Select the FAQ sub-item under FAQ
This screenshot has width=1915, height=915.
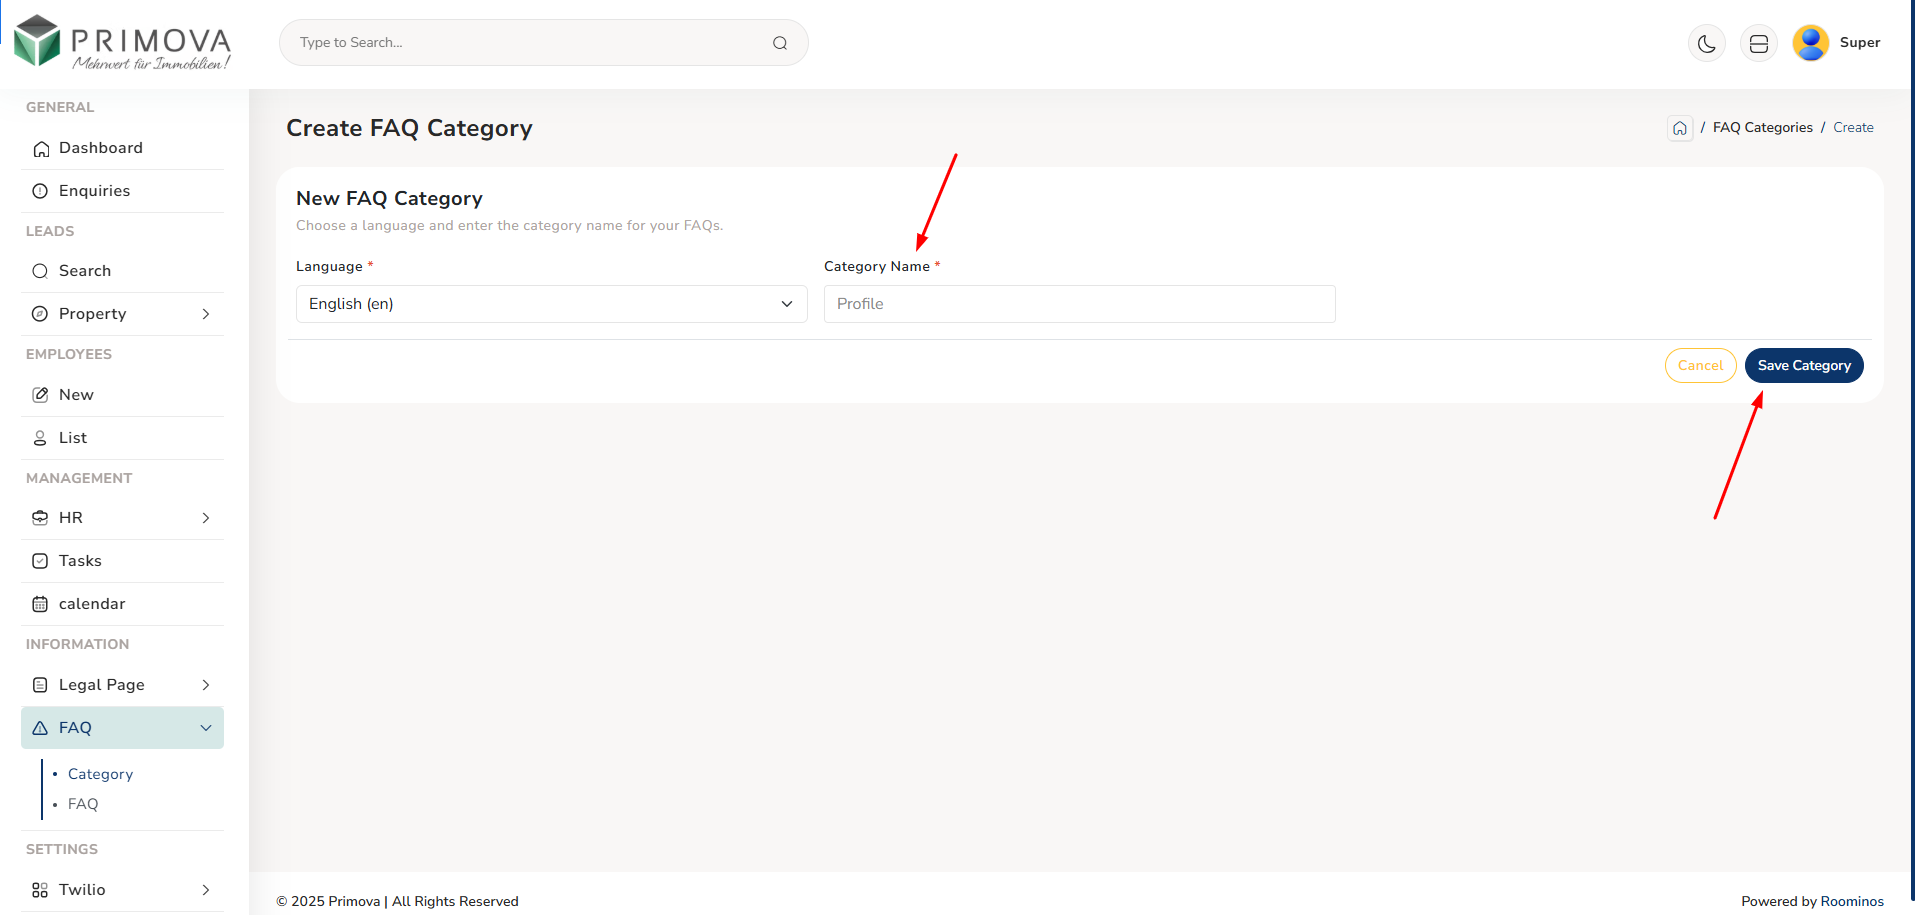click(x=83, y=804)
